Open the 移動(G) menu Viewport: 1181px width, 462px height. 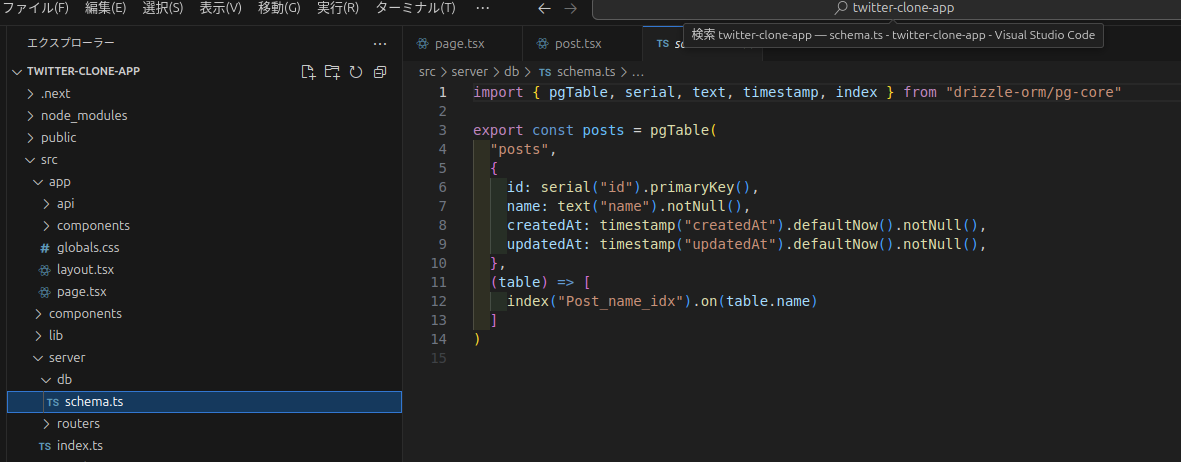coord(279,8)
